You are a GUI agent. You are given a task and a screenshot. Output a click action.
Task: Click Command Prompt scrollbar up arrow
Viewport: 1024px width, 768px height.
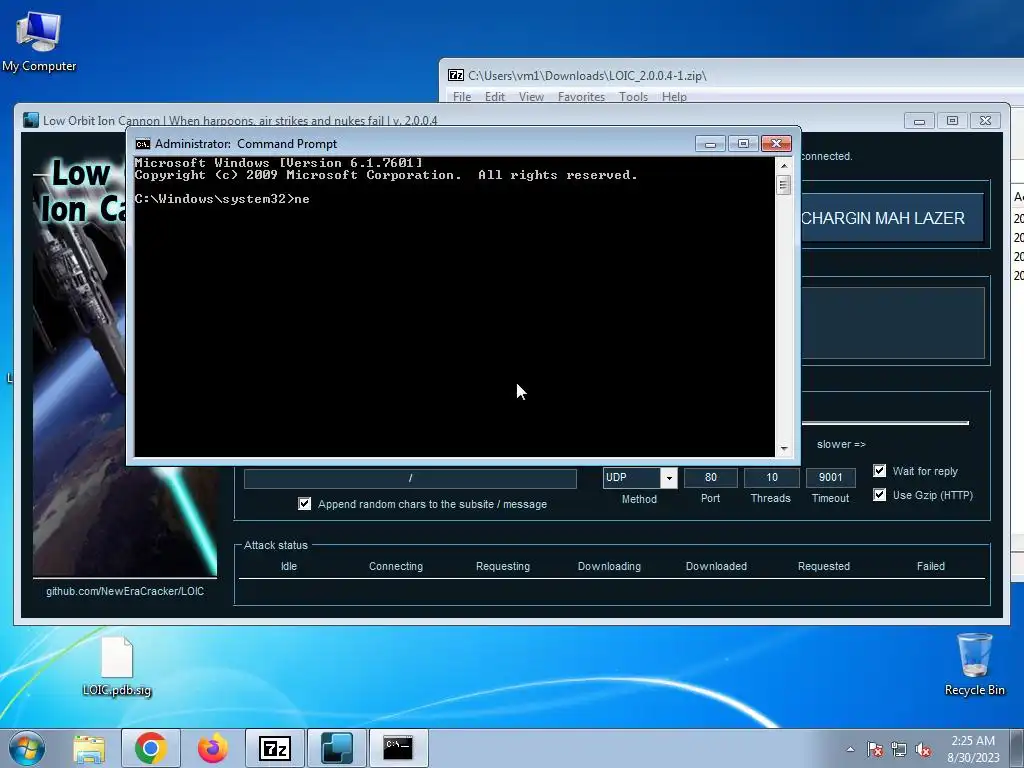tap(784, 166)
